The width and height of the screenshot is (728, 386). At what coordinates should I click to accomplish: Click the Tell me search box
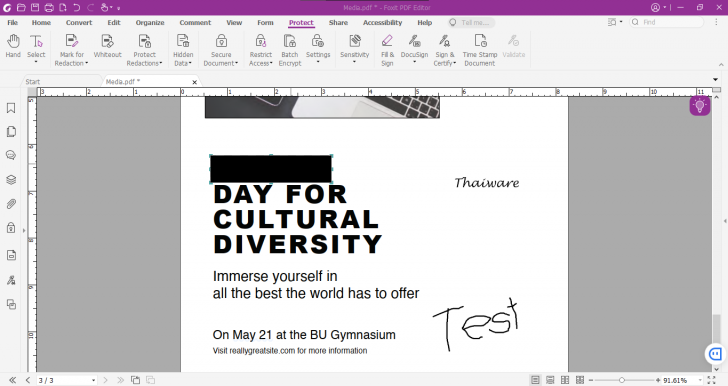pyautogui.click(x=471, y=22)
